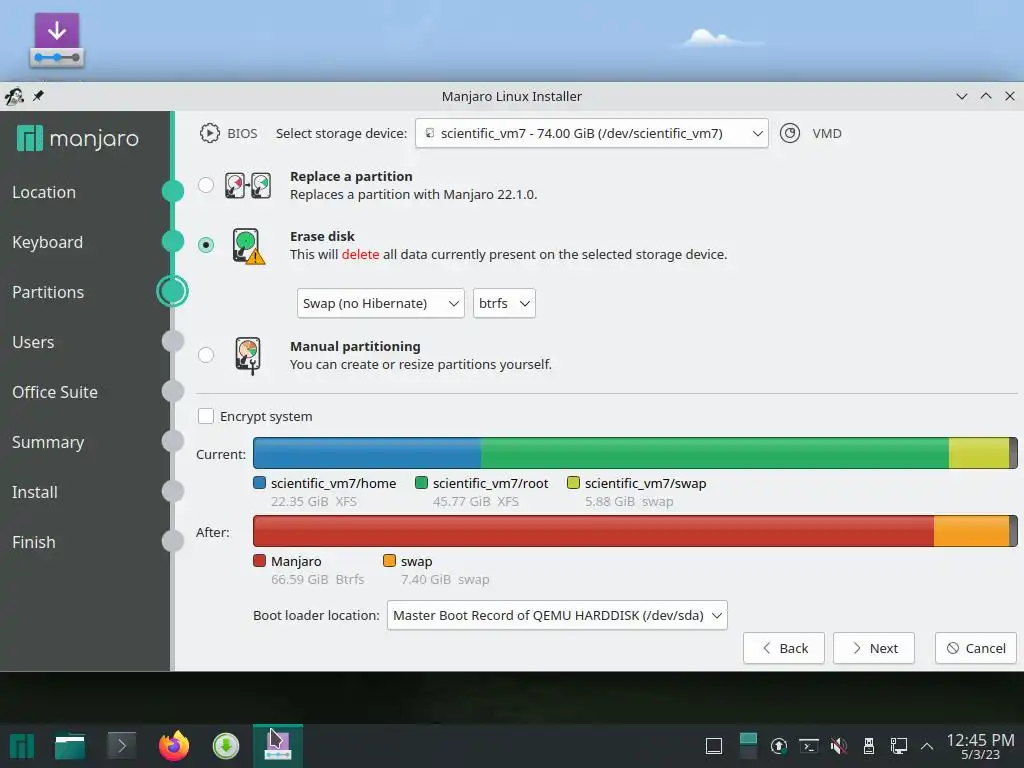Click the virtual desktop pager
Viewport: 1024px width, 768px height.
pos(748,746)
